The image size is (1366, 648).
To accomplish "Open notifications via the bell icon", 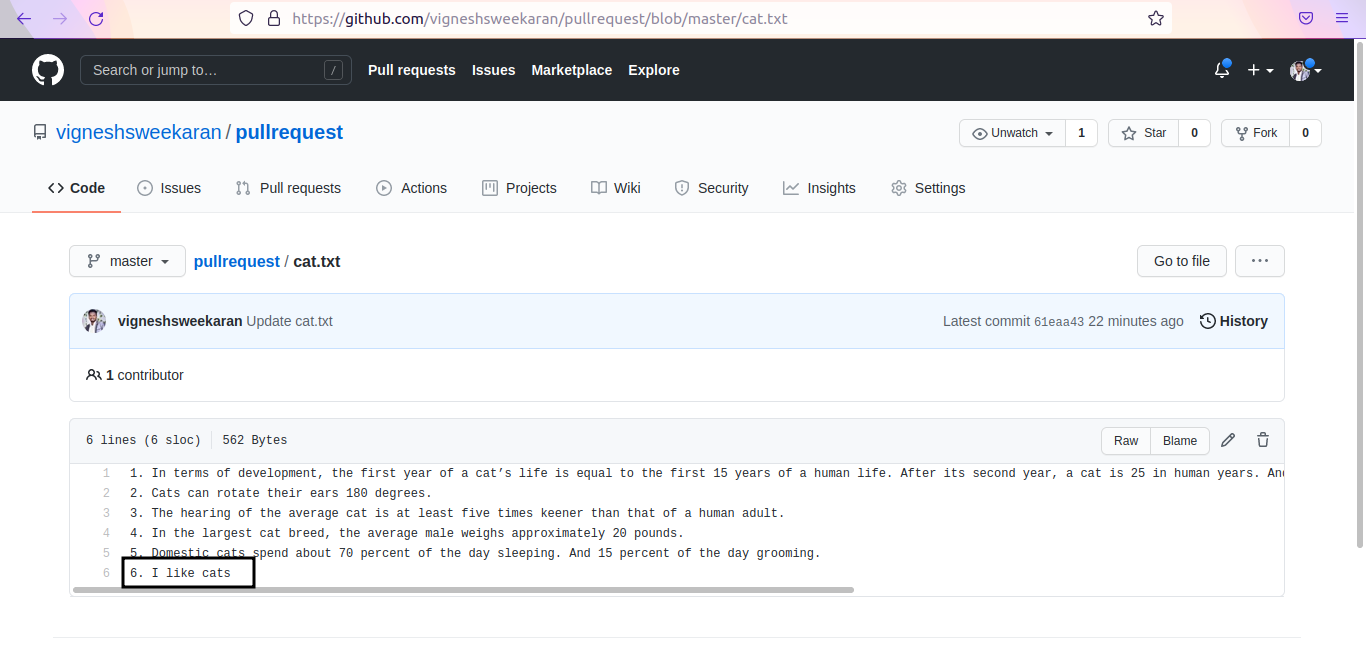I will point(1221,69).
